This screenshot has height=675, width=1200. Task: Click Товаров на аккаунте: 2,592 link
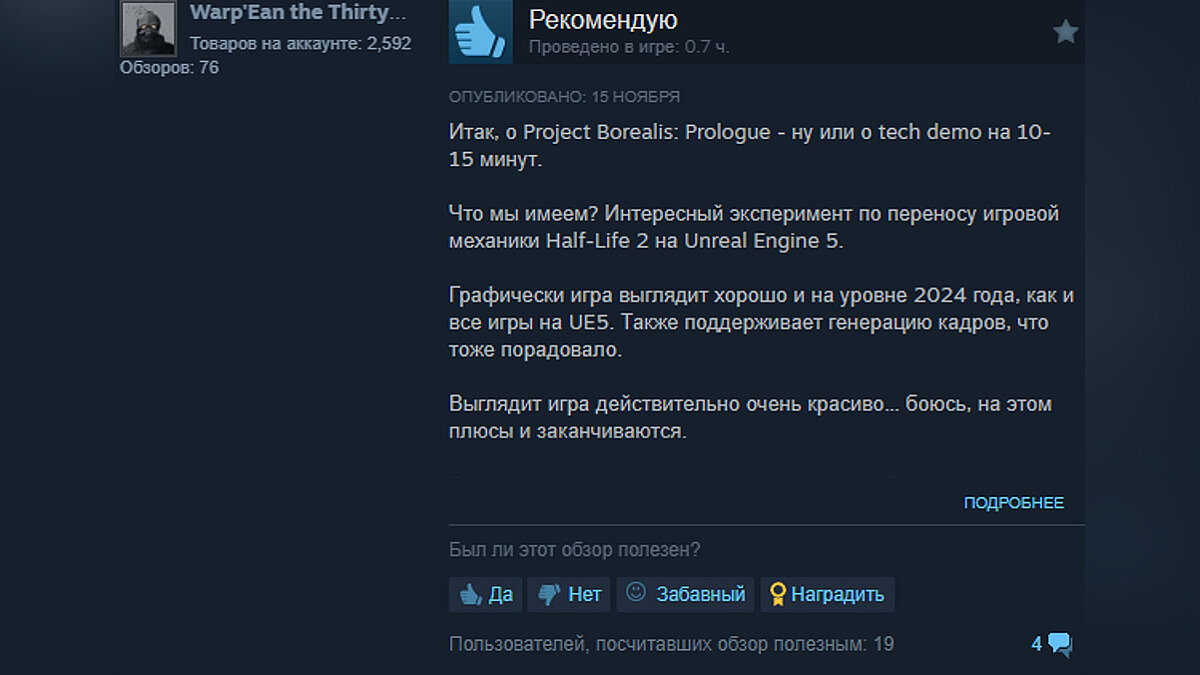tap(300, 44)
